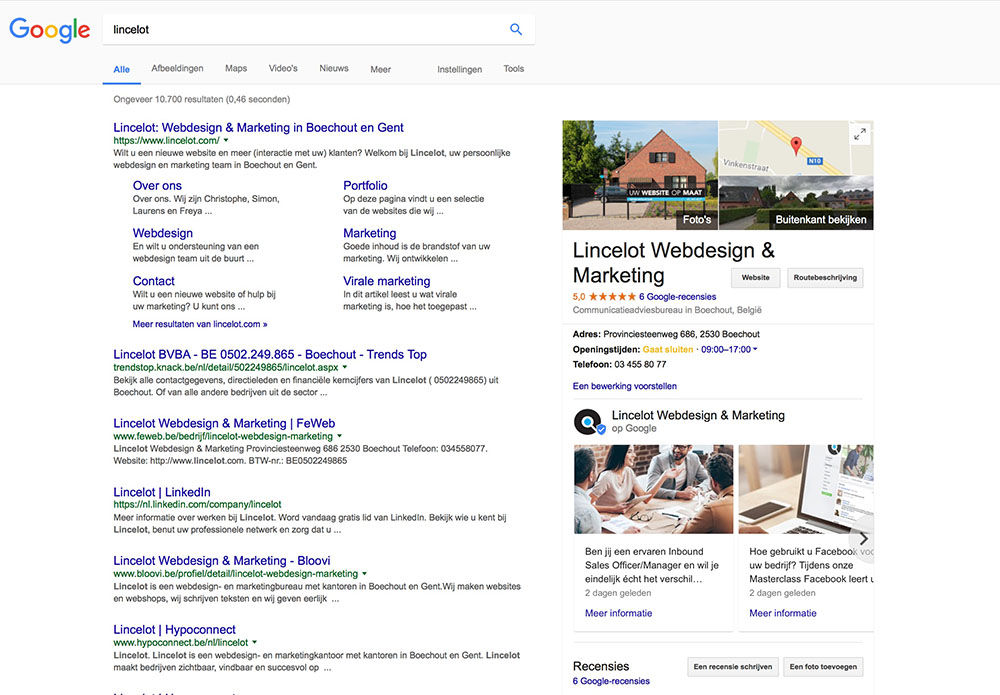Open the Video's tab
This screenshot has height=695, width=1000.
click(x=283, y=69)
